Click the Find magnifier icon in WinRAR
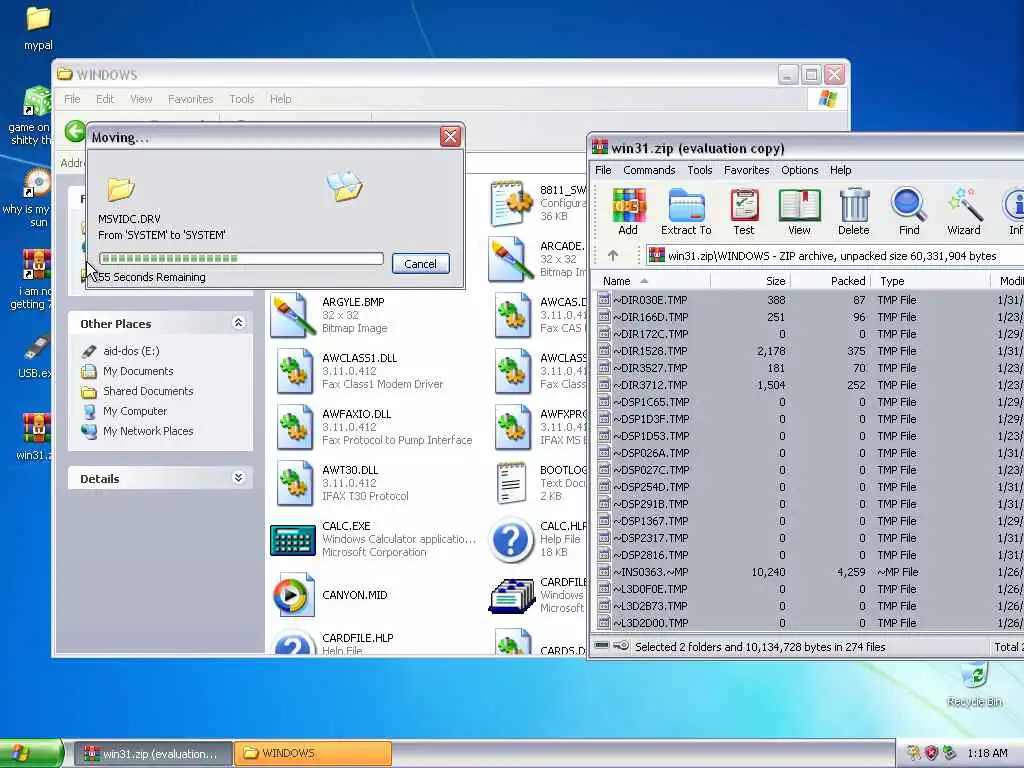Viewport: 1024px width, 768px height. (908, 211)
